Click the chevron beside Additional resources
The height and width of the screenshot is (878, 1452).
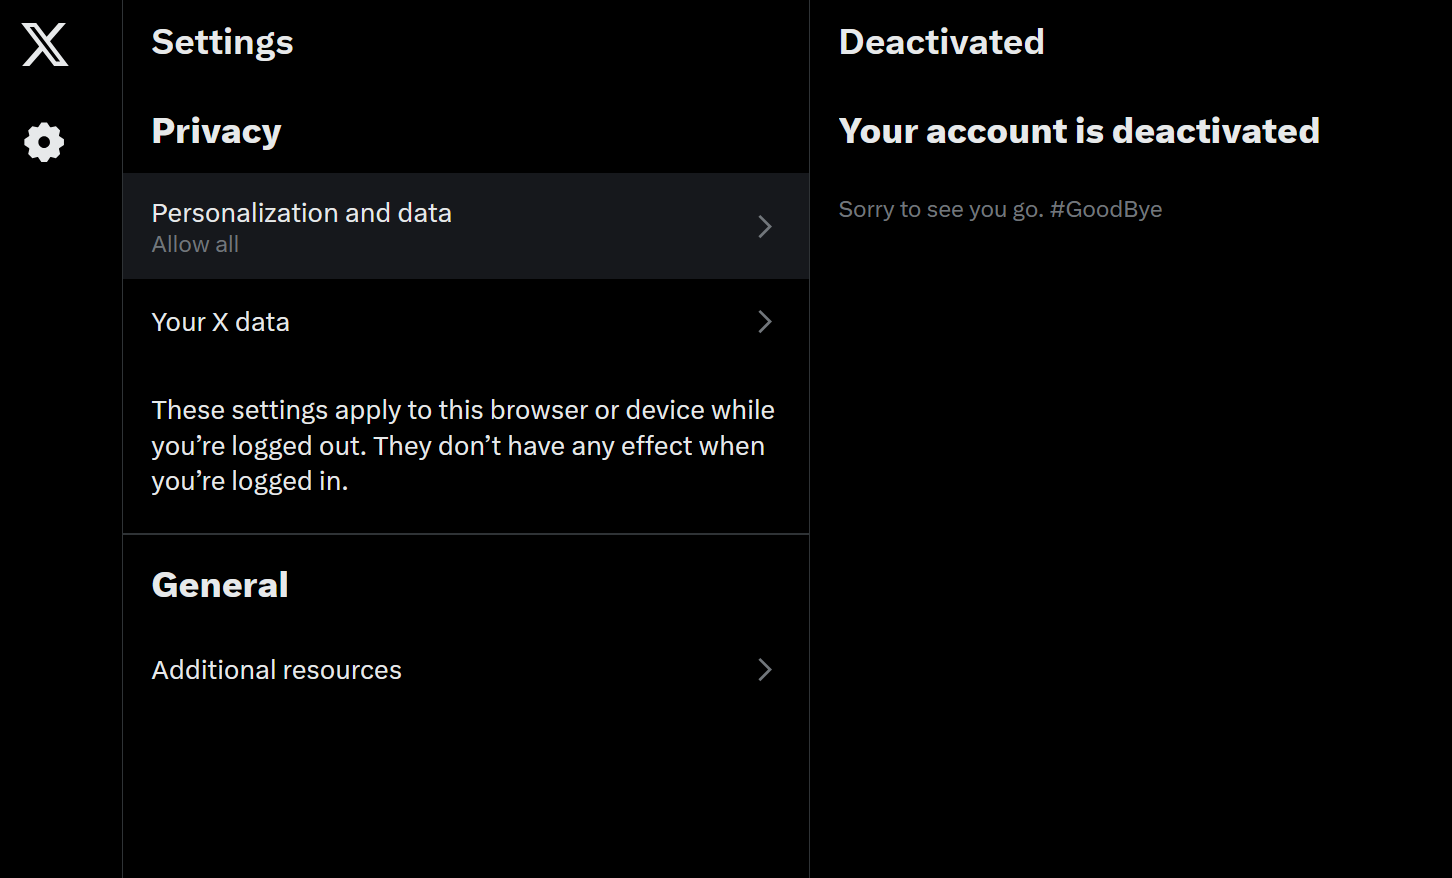[764, 670]
